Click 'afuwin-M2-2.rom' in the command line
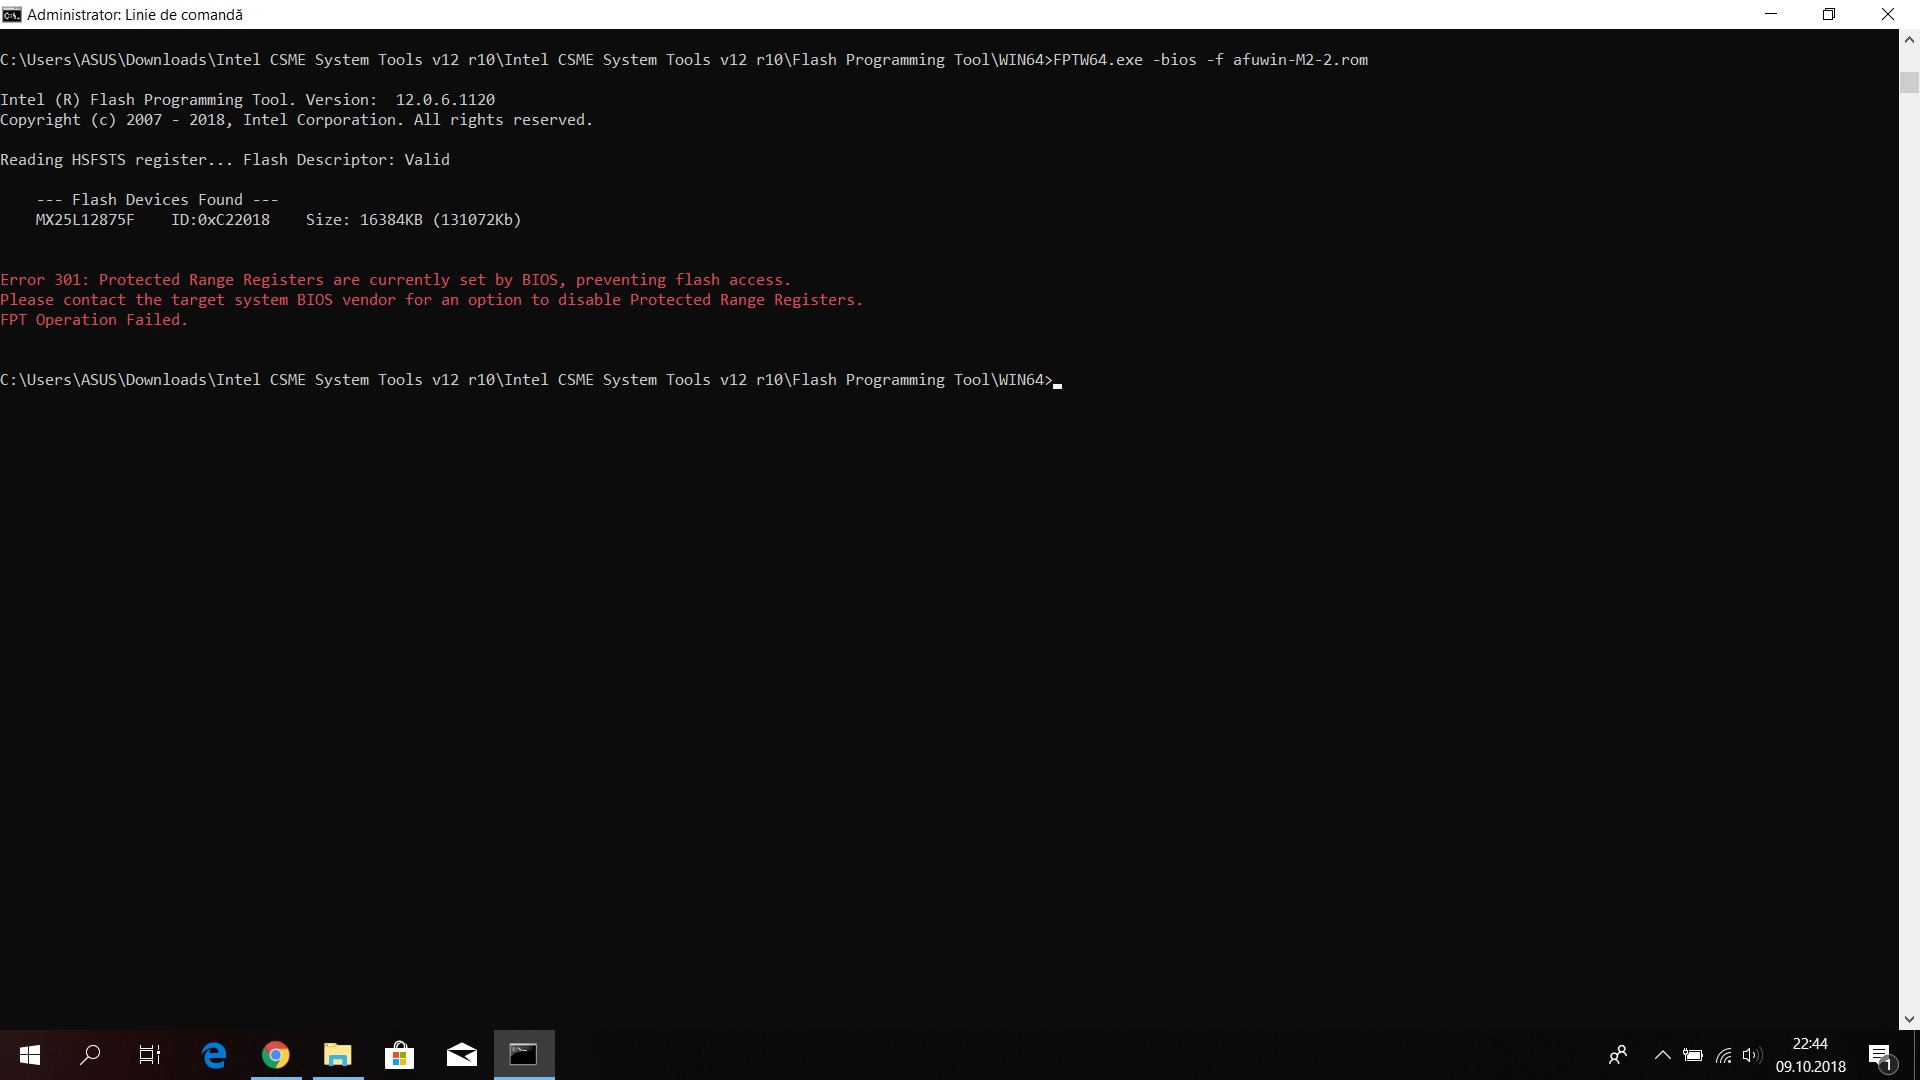Viewport: 1920px width, 1080px height. 1300,60
